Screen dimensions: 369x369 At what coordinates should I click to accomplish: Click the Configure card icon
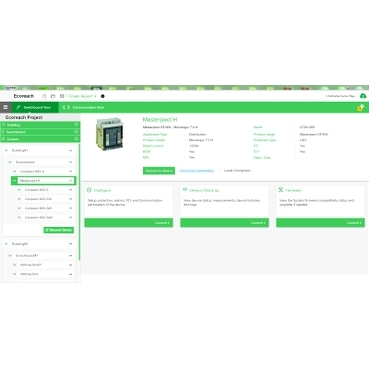point(89,190)
